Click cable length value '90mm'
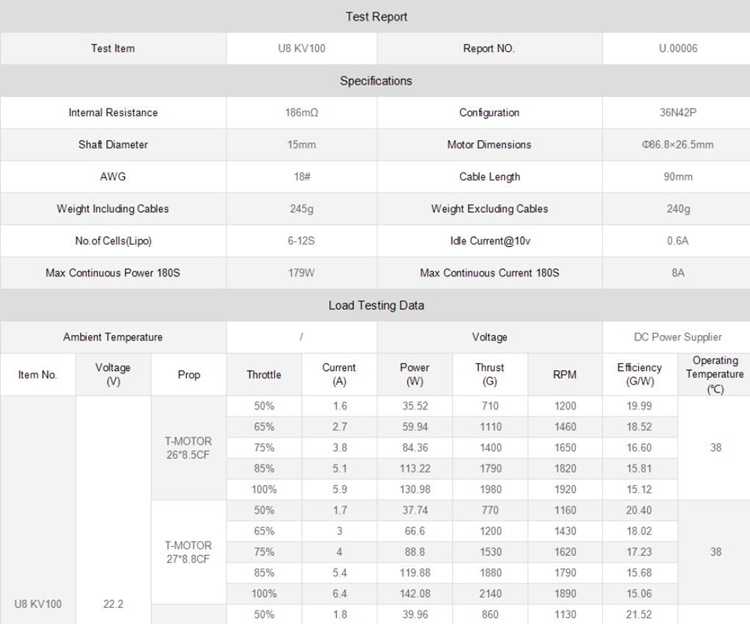 [x=678, y=177]
